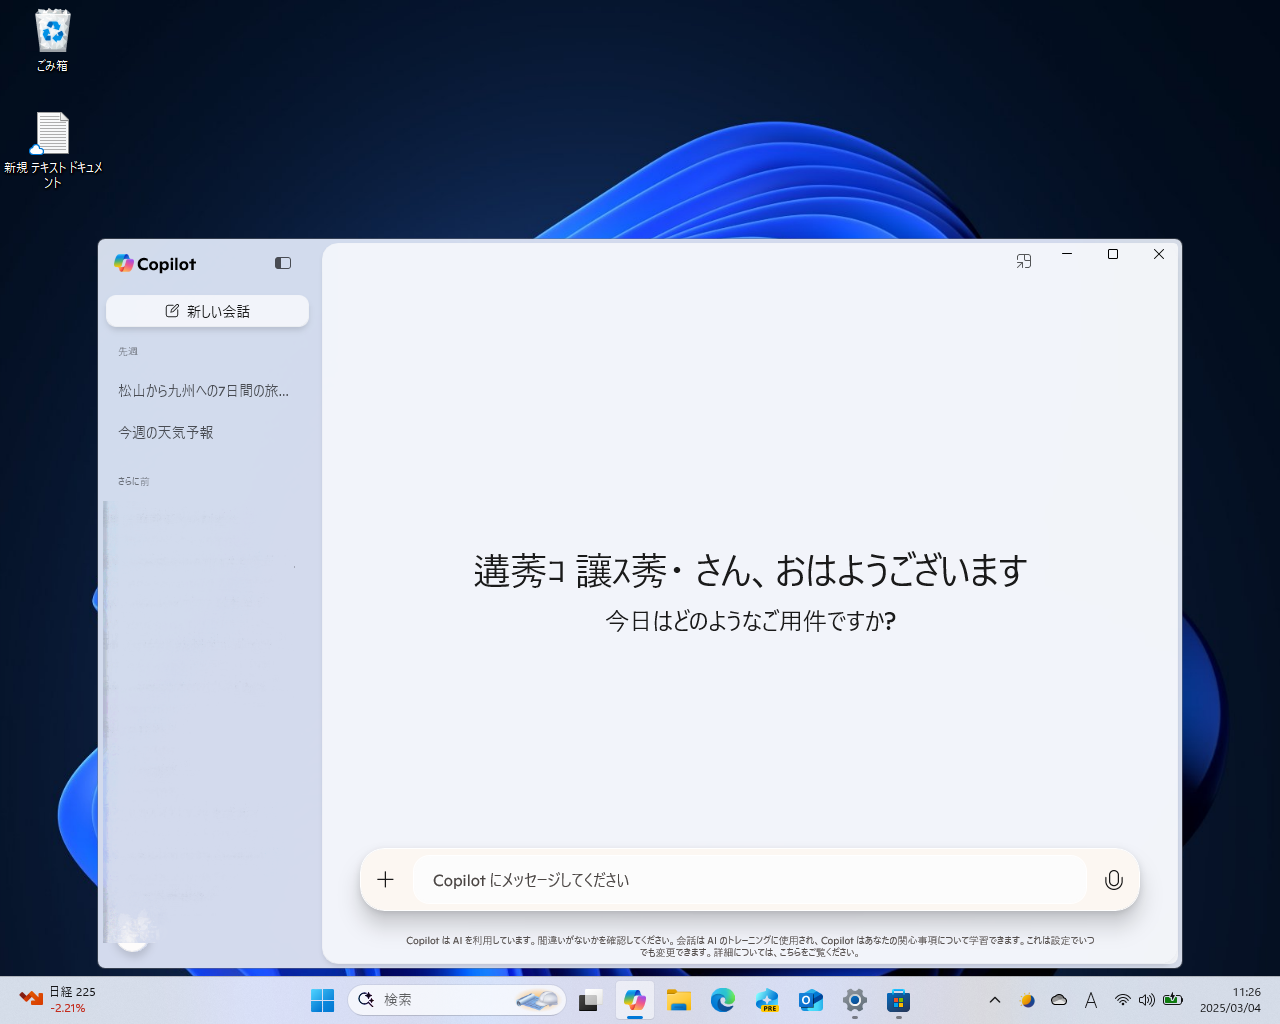Image resolution: width=1280 pixels, height=1024 pixels.
Task: Open the Windows Start menu
Action: tap(323, 1000)
